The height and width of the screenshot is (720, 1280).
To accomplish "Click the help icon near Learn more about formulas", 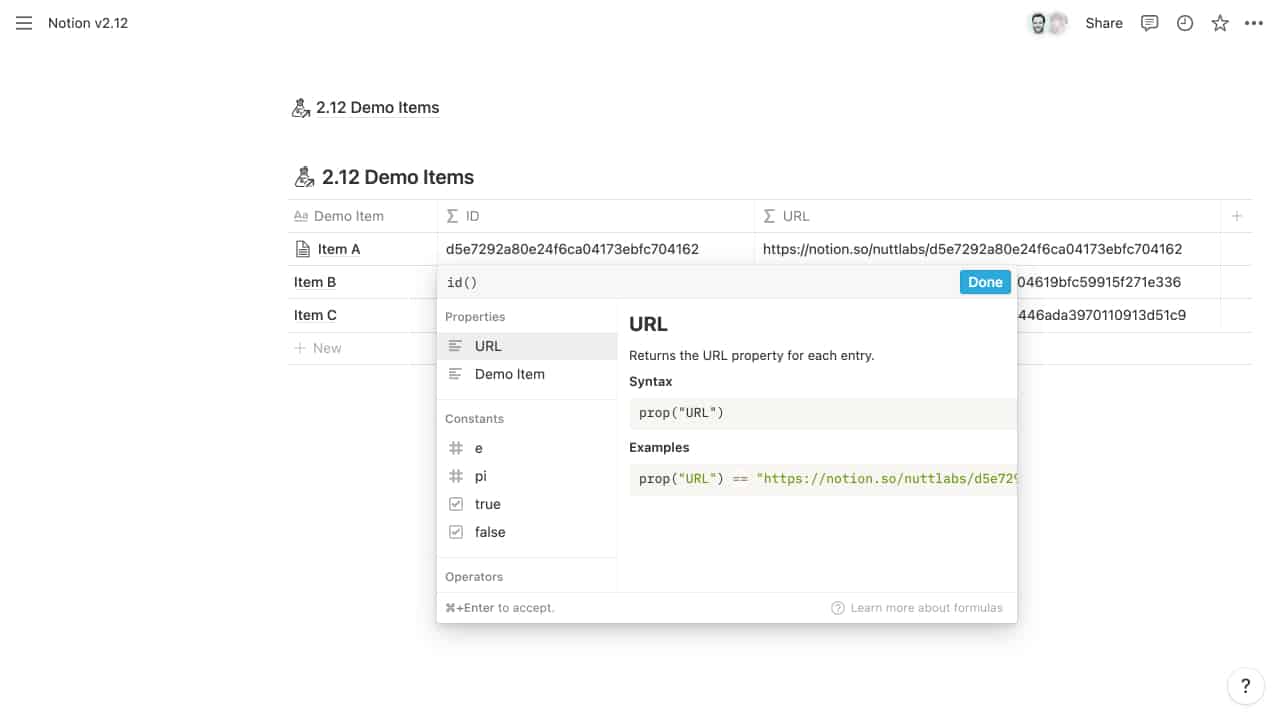I will point(838,608).
